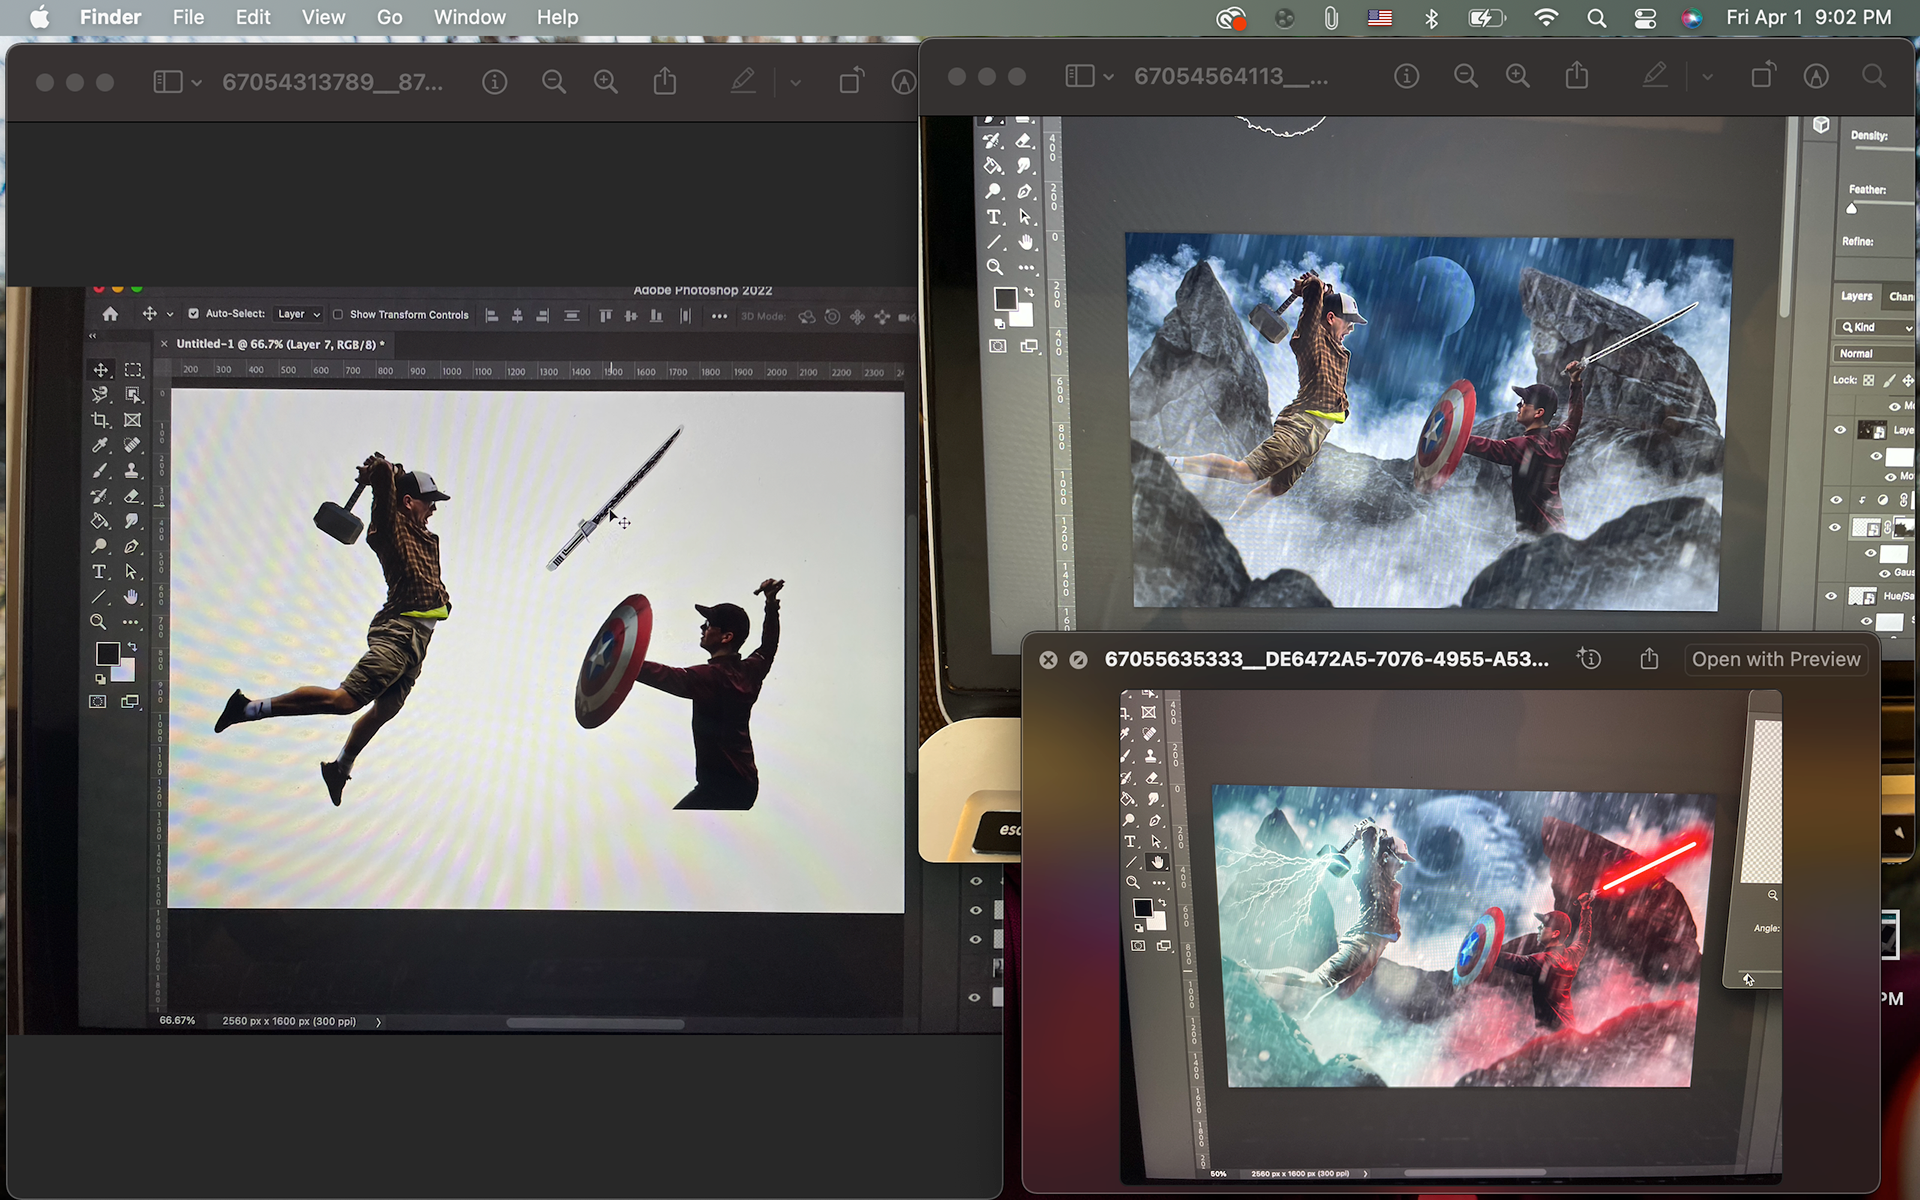Toggle the eye icon beside the Gaus filter entry

1884,573
